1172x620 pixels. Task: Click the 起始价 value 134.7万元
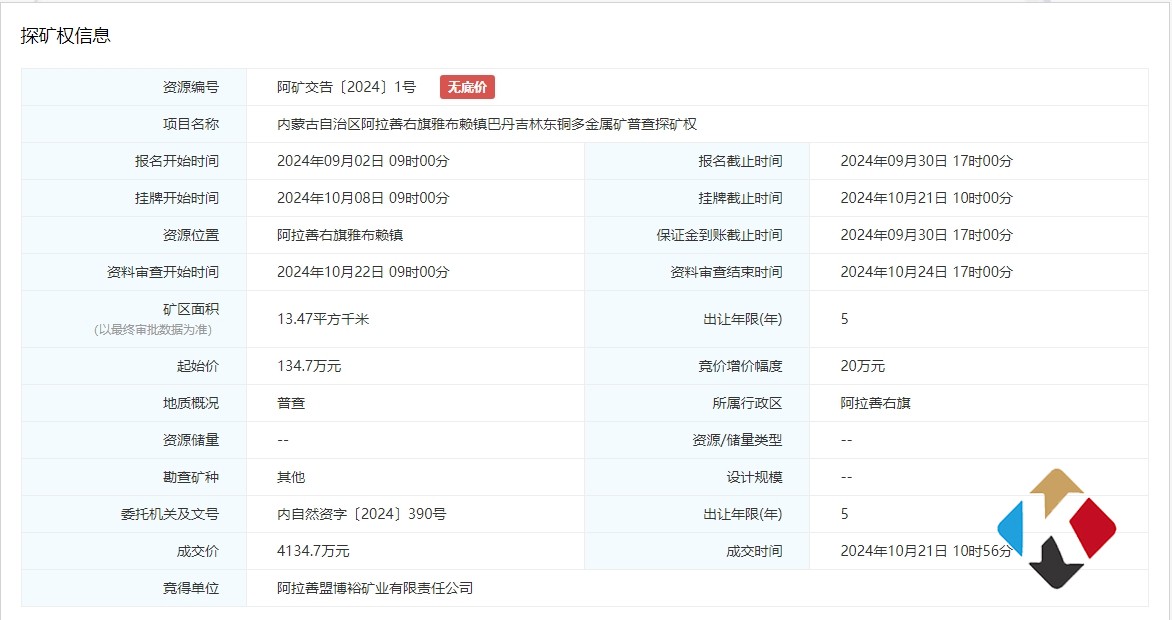coord(309,366)
